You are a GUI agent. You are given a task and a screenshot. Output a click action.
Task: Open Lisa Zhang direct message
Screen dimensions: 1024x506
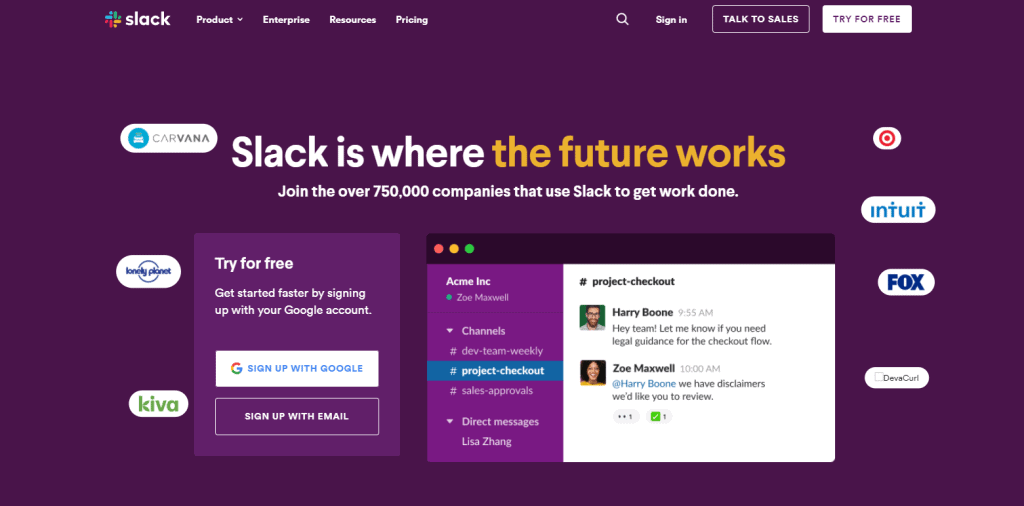tap(487, 441)
